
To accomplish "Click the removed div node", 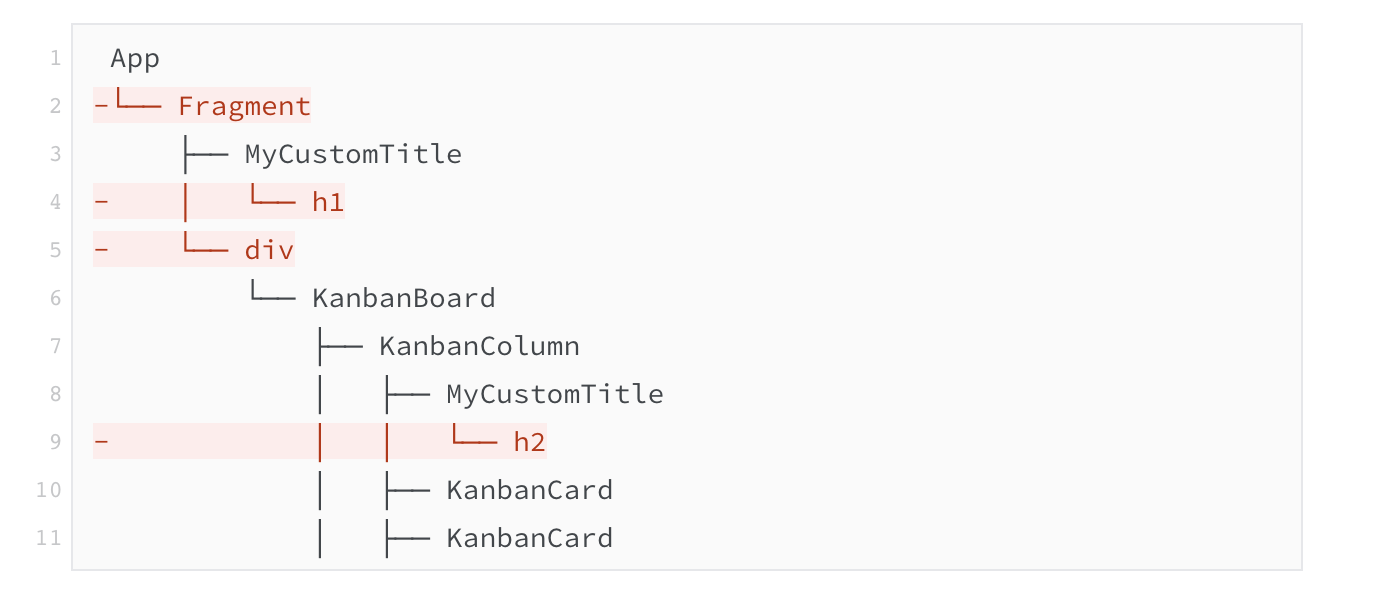I will 269,250.
